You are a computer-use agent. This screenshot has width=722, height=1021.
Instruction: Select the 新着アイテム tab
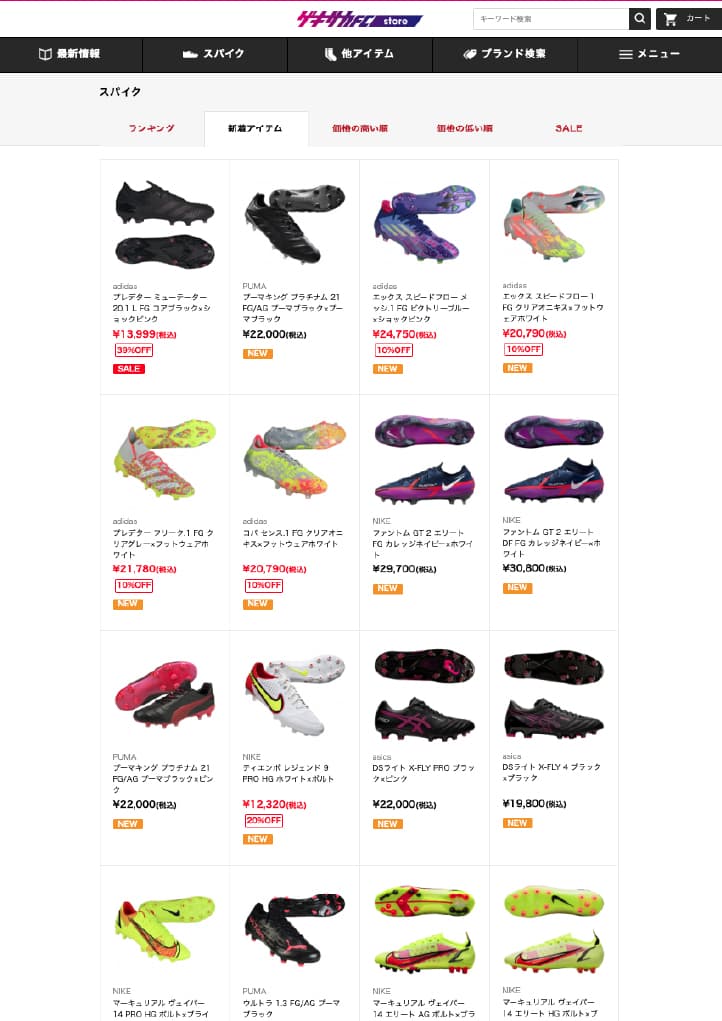[x=256, y=128]
